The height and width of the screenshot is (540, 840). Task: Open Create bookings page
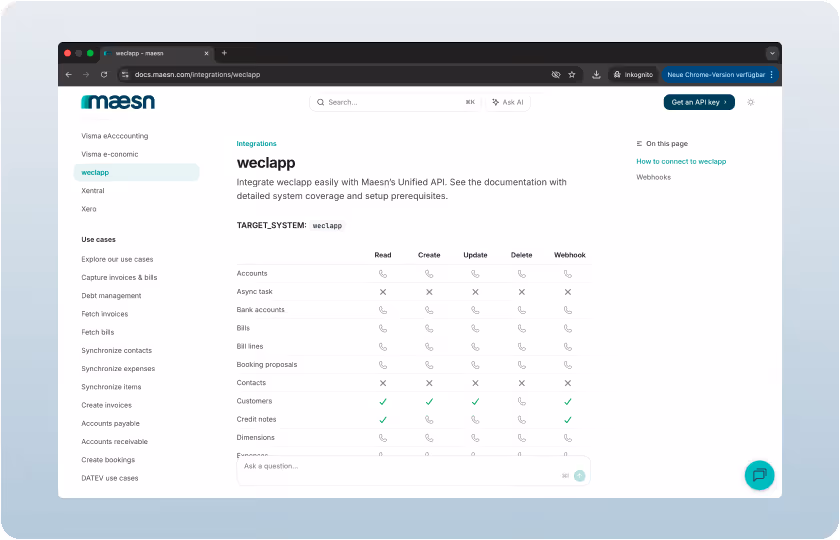click(x=108, y=460)
